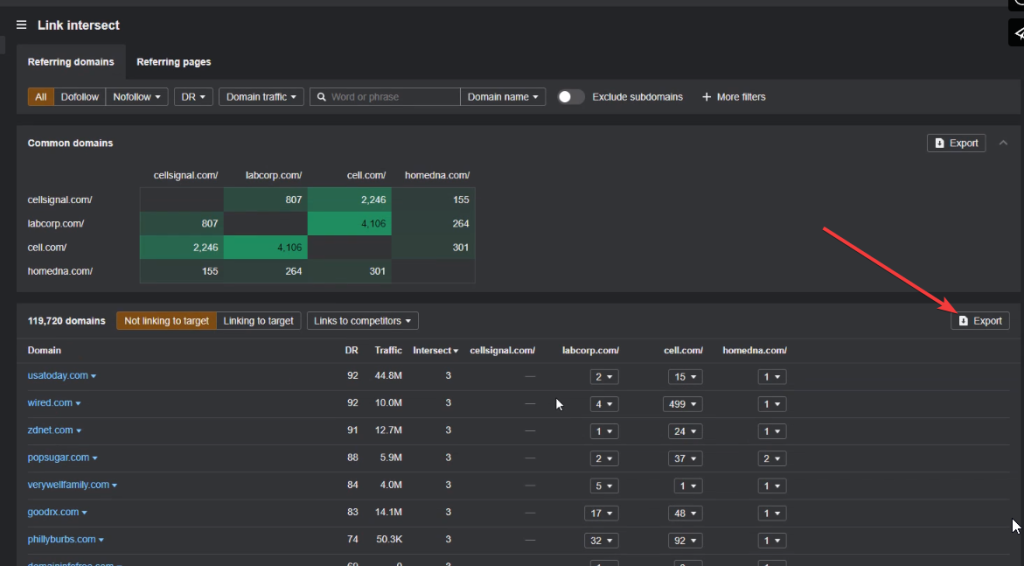Viewport: 1024px width, 566px height.
Task: Open the hamburger menu beside Link intersect
Action: click(x=22, y=25)
